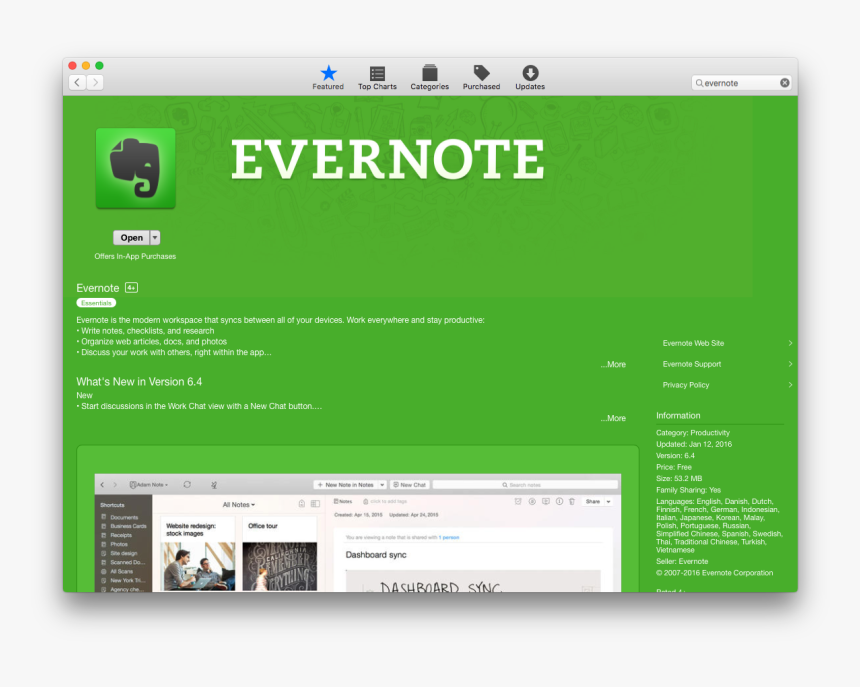The image size is (860, 687).
Task: Switch to Top Charts tab
Action: pyautogui.click(x=377, y=77)
